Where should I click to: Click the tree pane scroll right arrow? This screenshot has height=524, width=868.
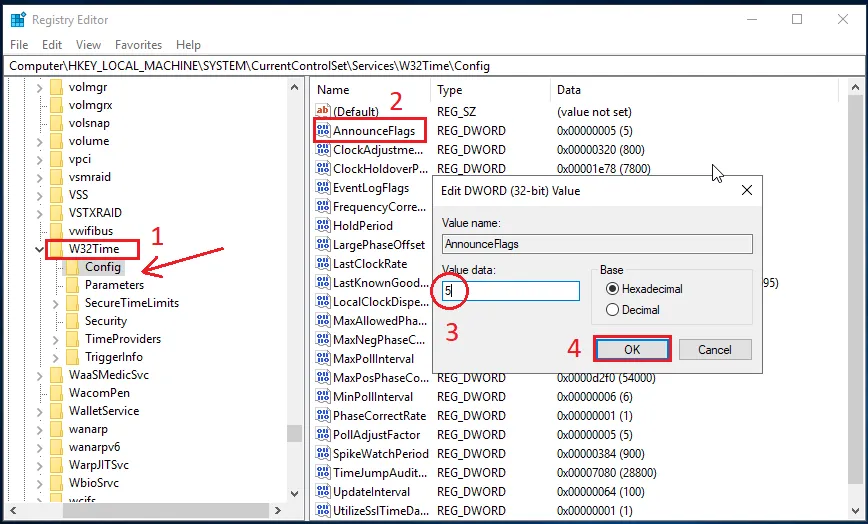click(278, 510)
